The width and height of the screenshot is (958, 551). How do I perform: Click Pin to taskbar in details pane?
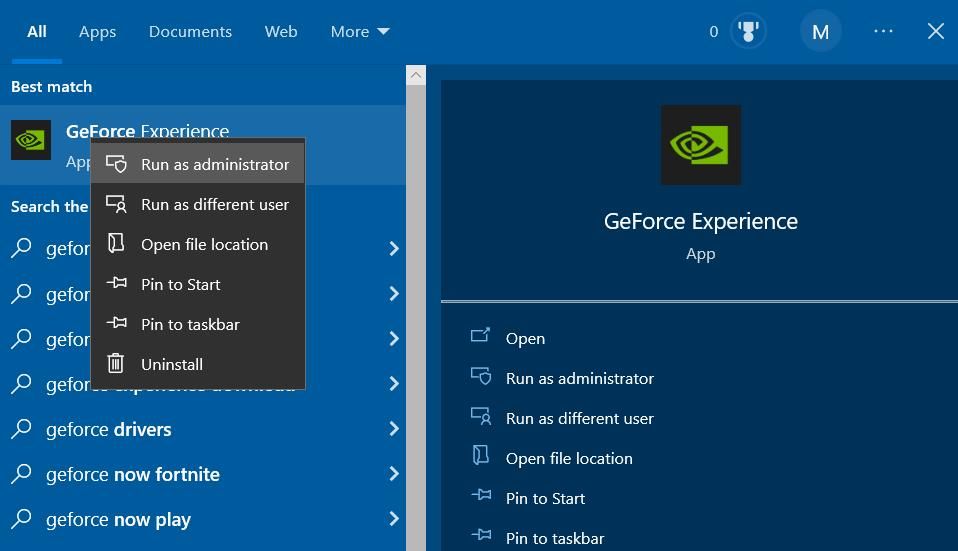point(555,538)
